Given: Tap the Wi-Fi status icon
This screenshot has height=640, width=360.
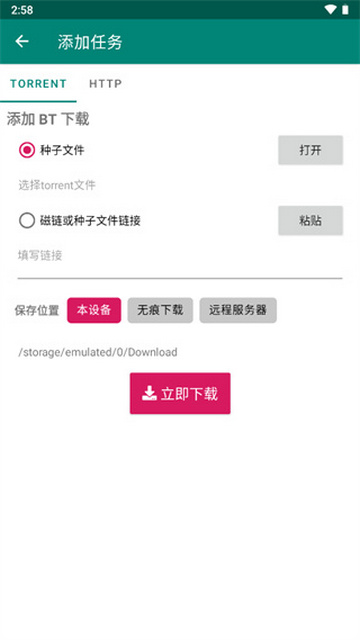Looking at the screenshot, I should tap(330, 9).
